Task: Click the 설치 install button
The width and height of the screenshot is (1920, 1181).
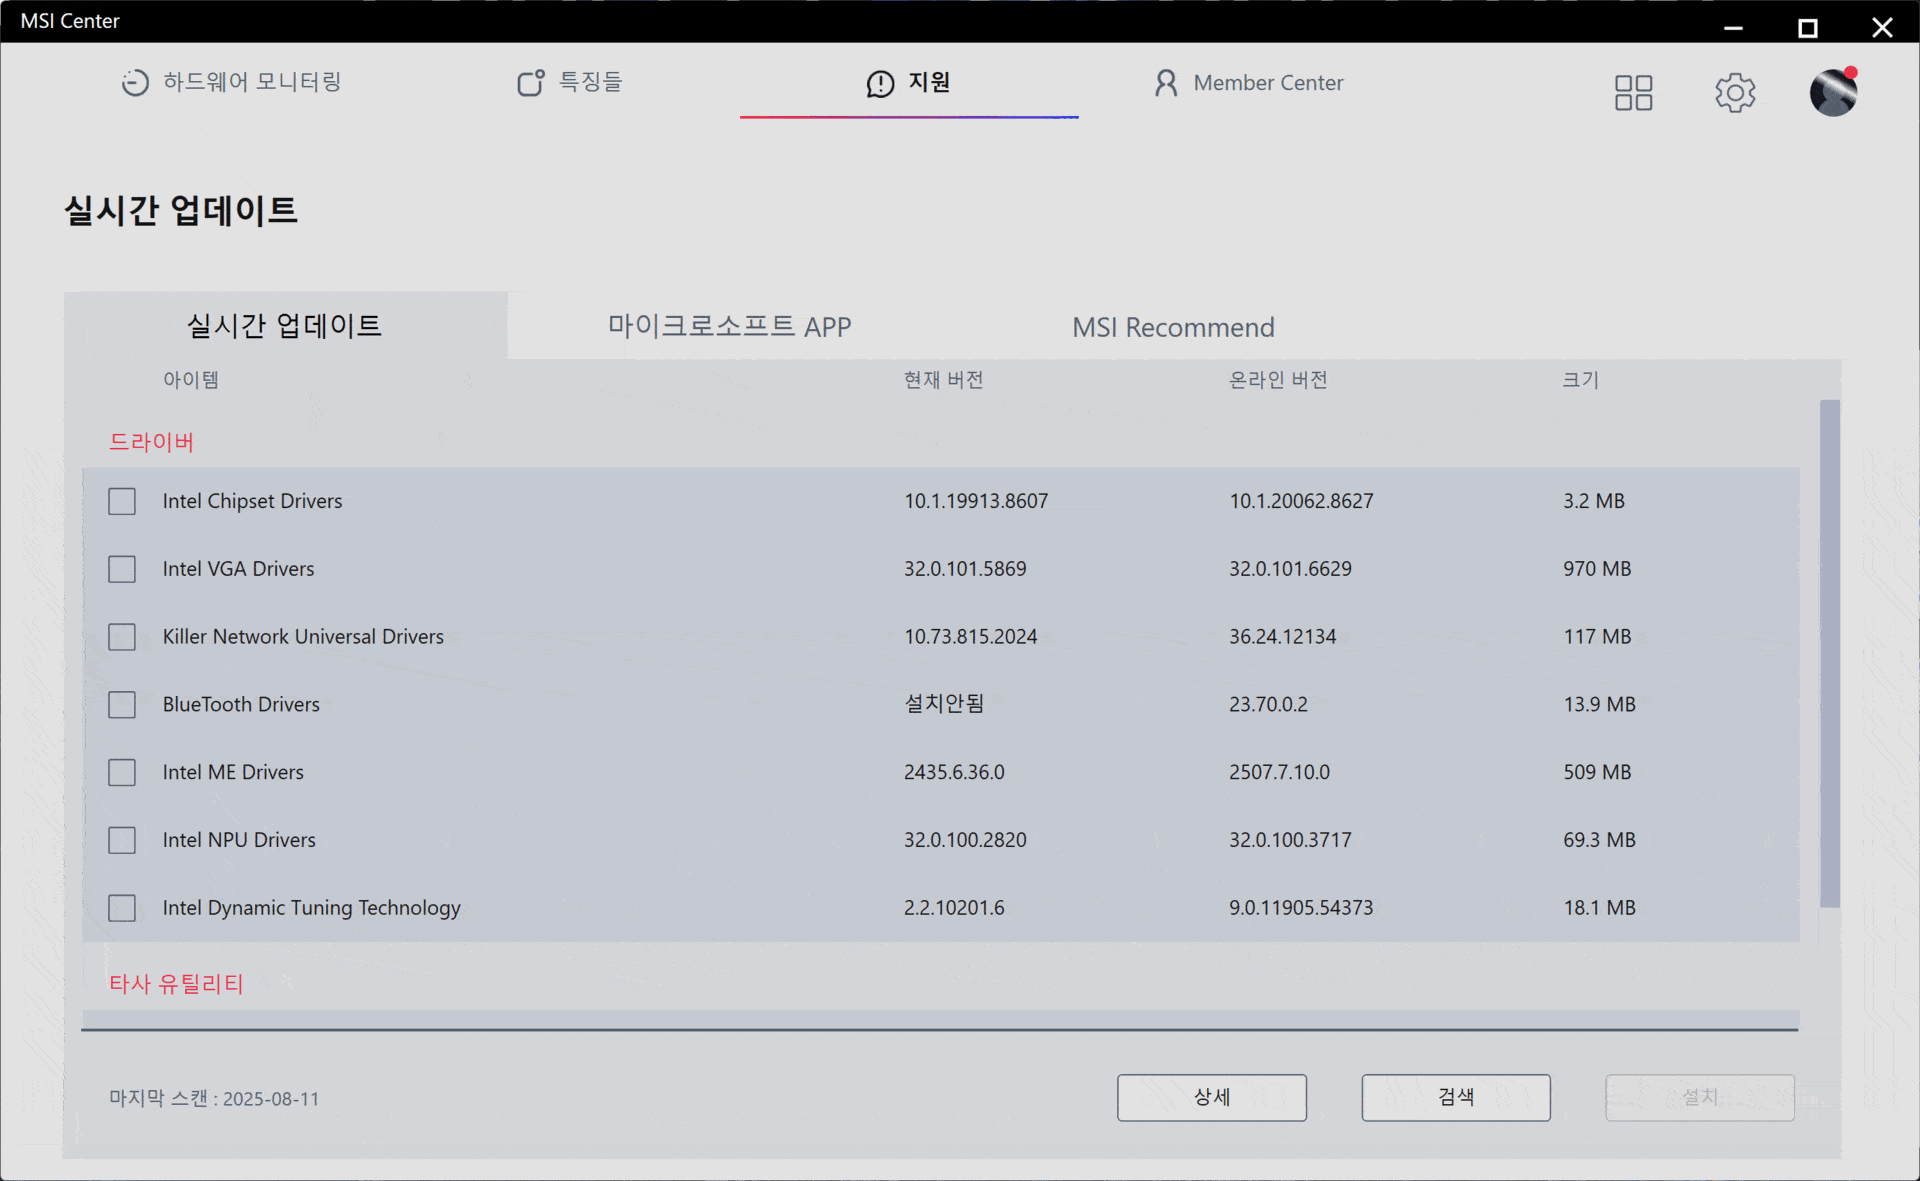Action: (1700, 1097)
